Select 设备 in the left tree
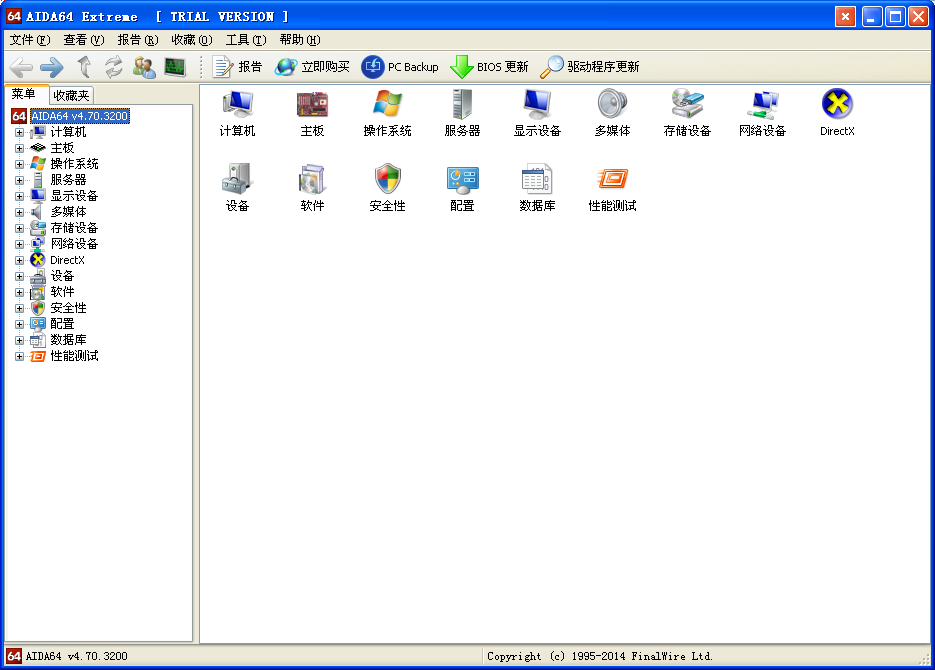The height and width of the screenshot is (670, 935). point(62,276)
